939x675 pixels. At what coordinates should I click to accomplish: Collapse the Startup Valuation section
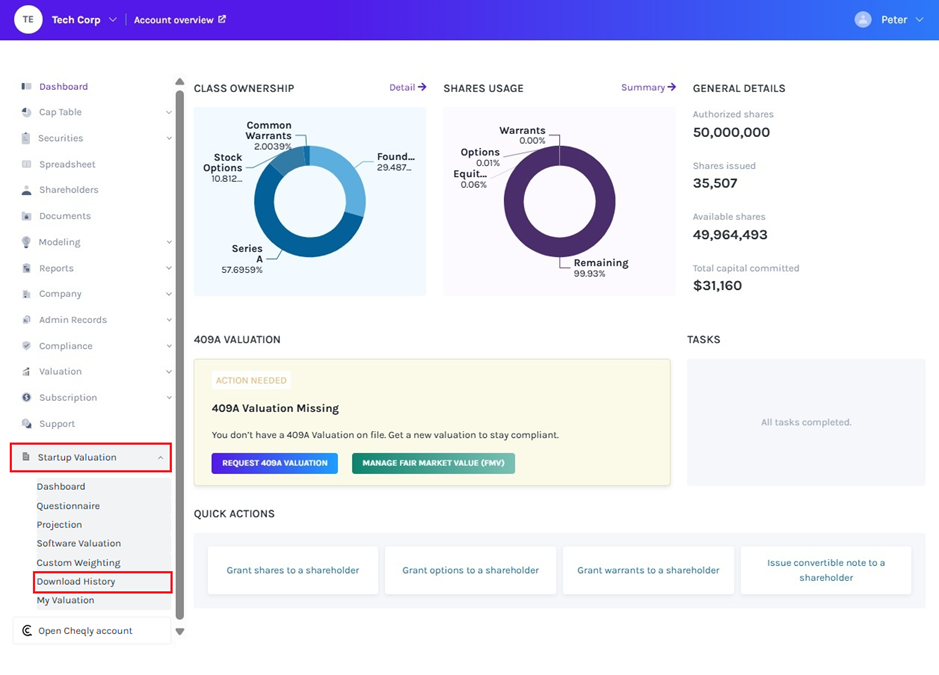[x=161, y=458]
